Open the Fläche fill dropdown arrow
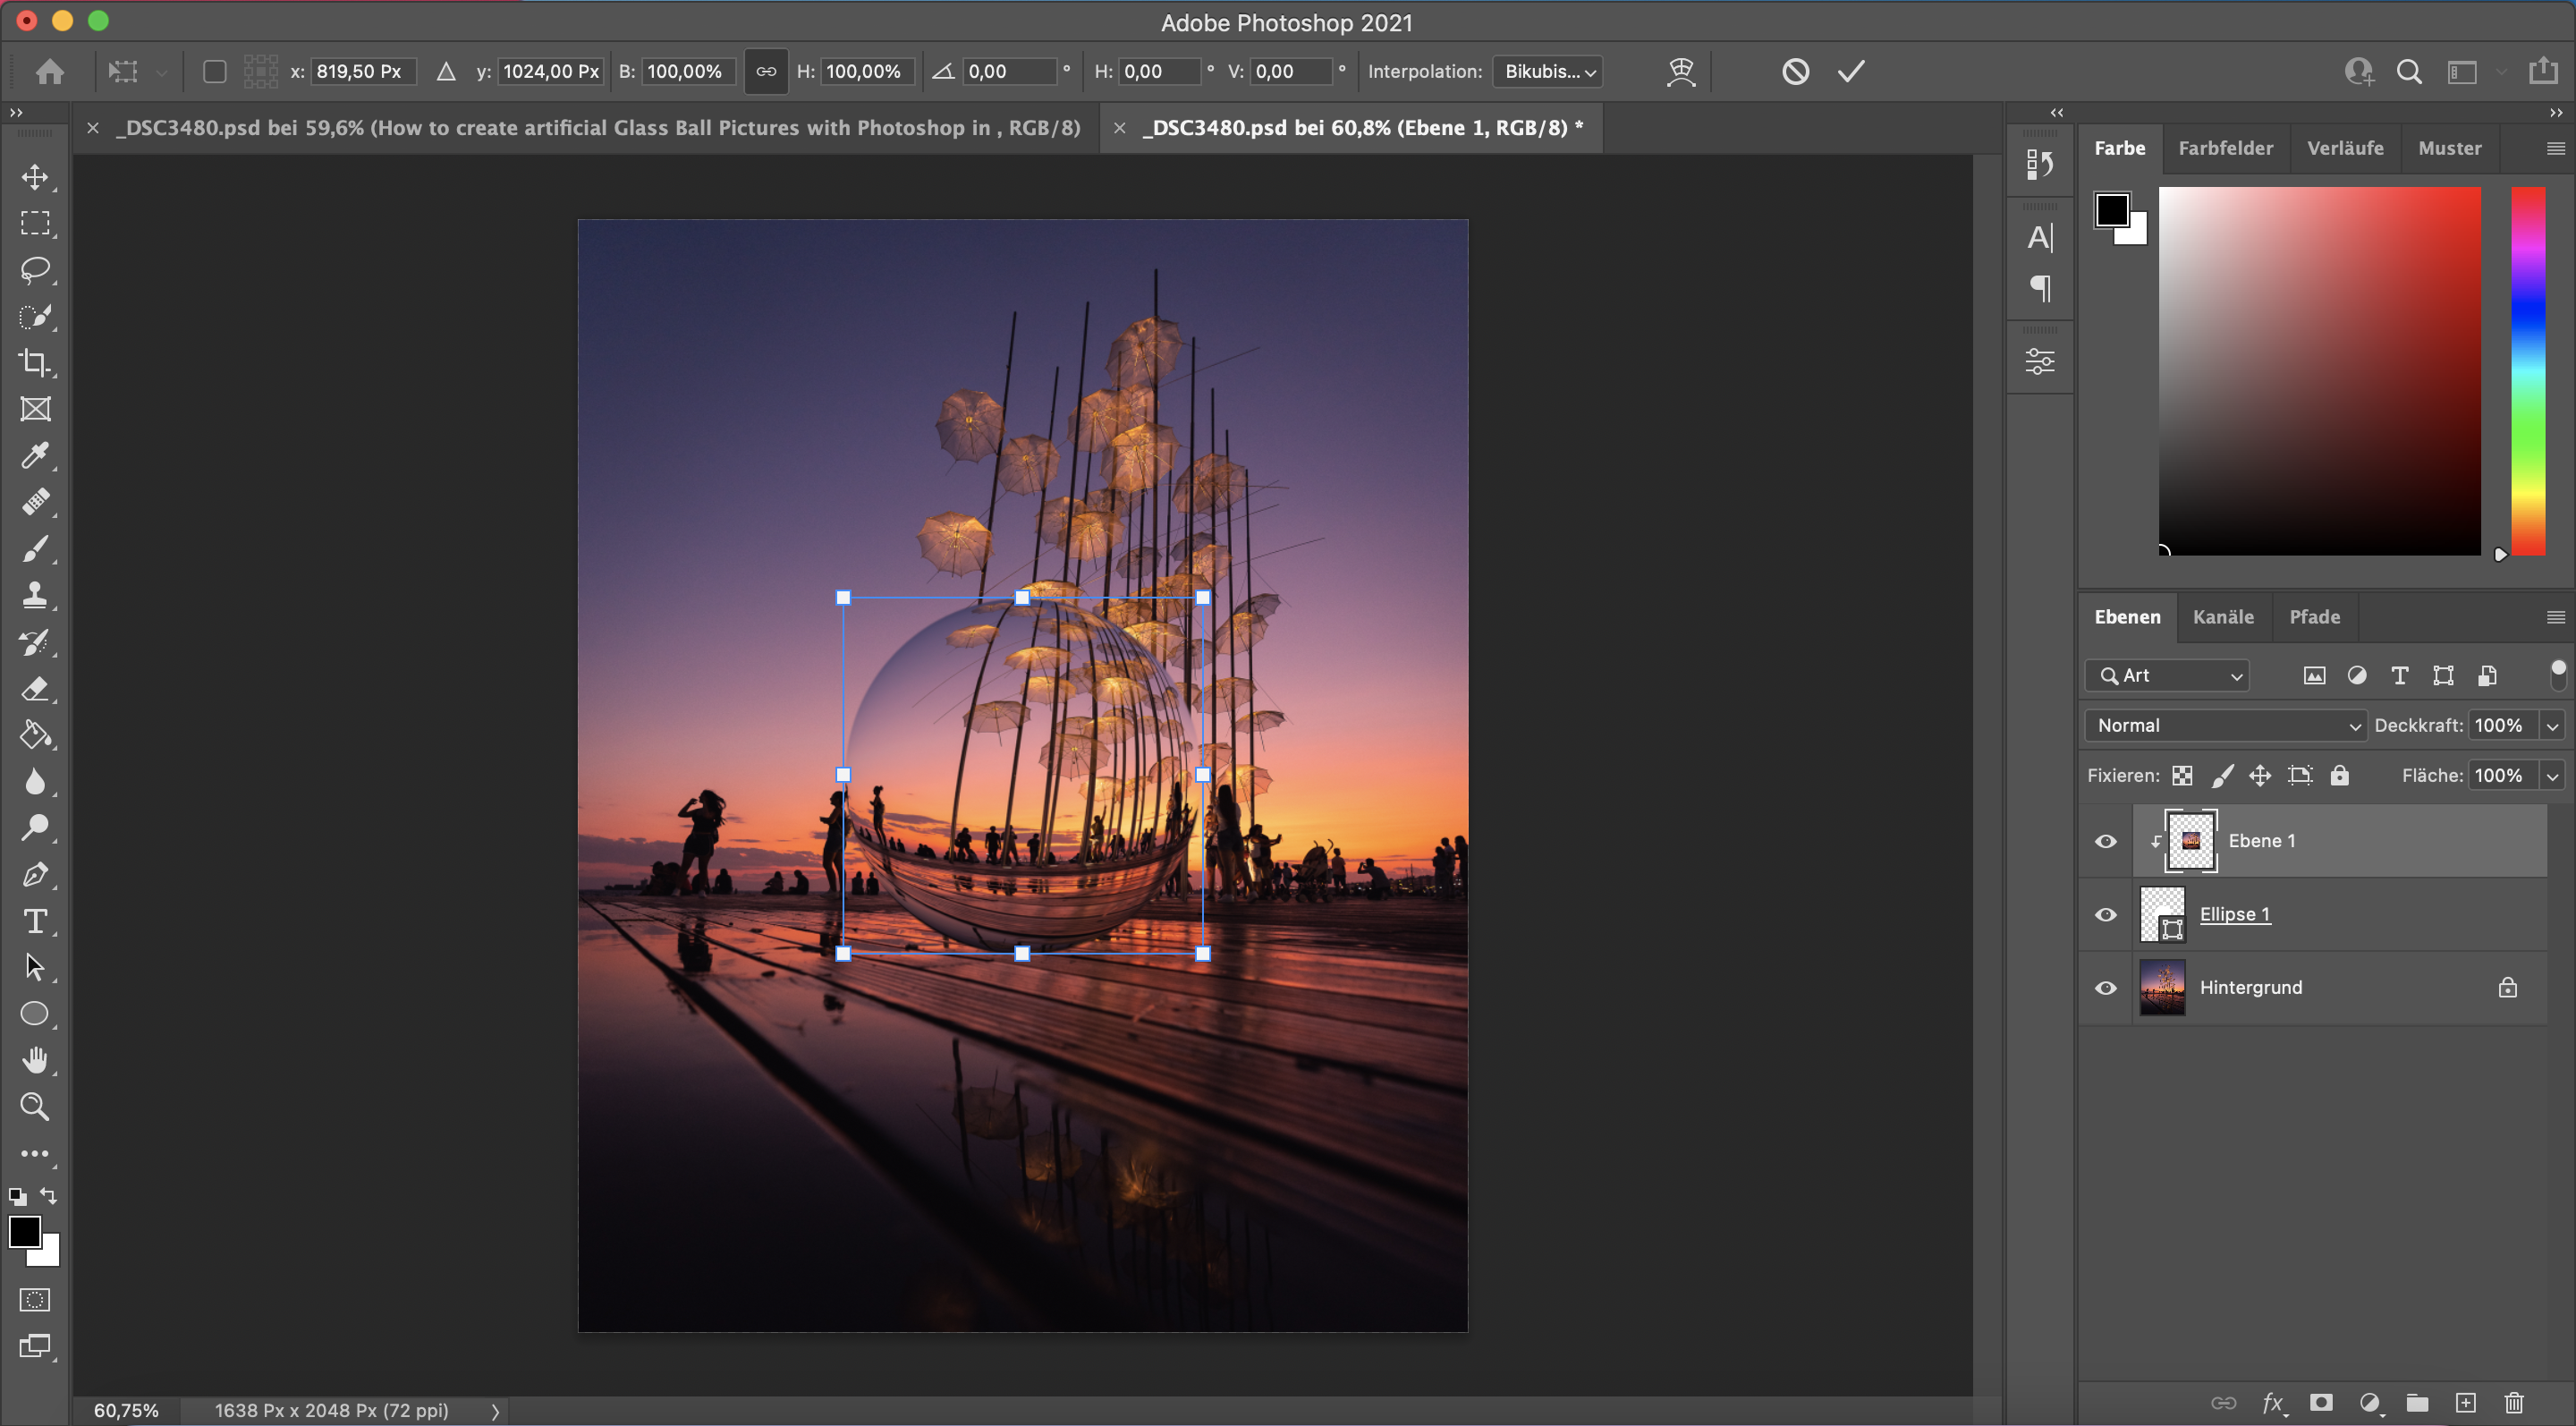This screenshot has width=2576, height=1426. tap(2552, 775)
